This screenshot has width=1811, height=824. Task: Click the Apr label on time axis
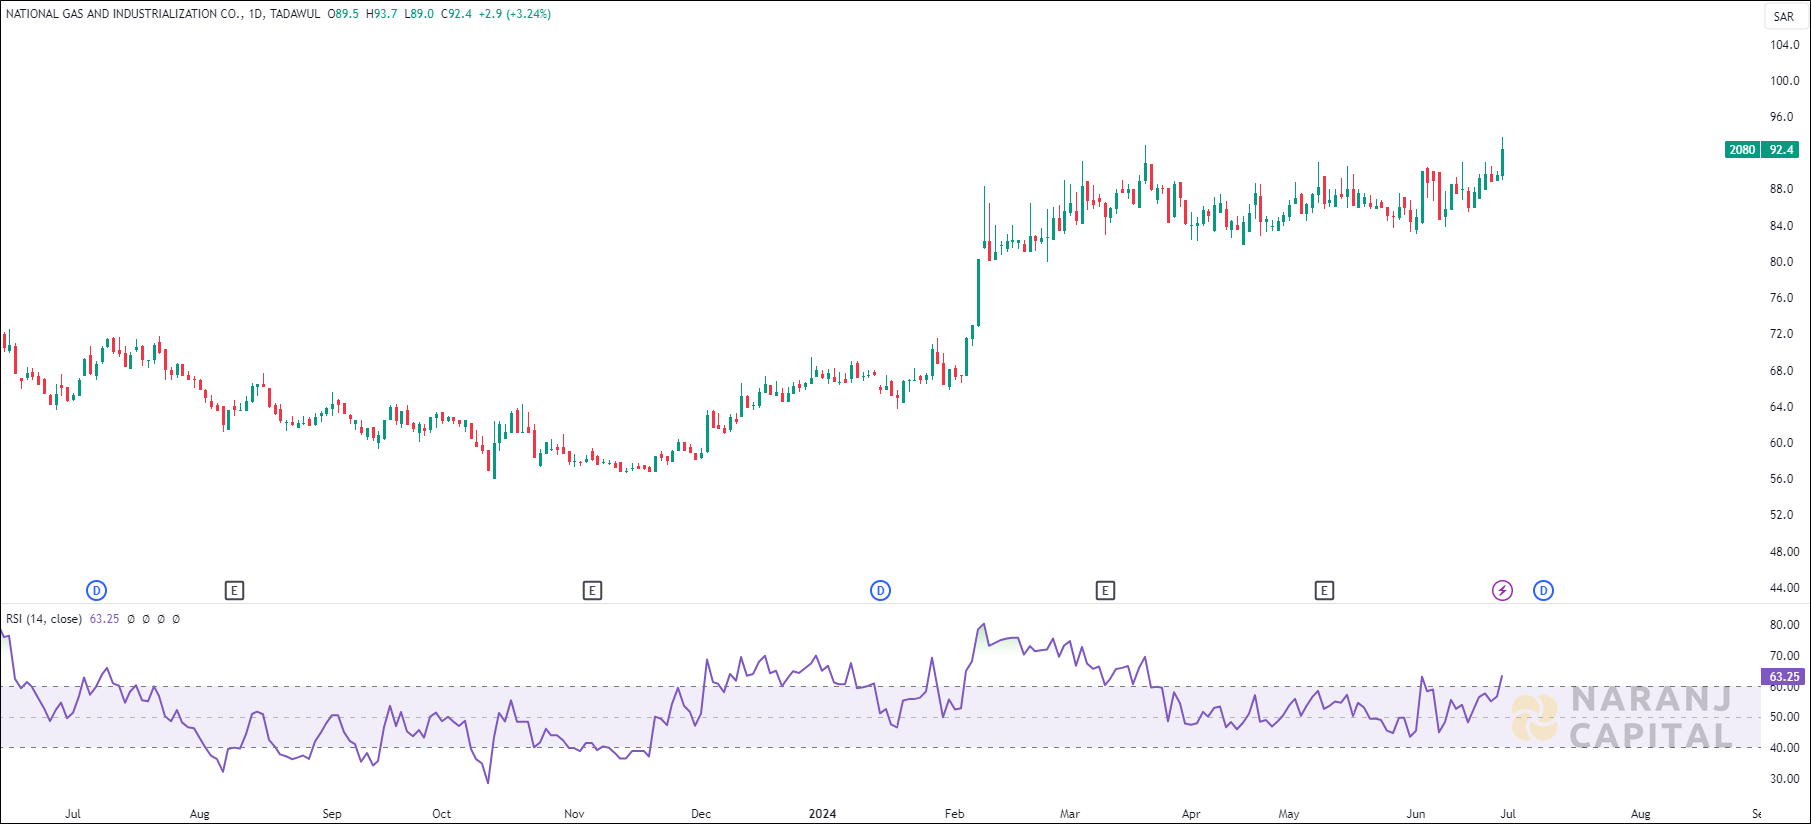pyautogui.click(x=1191, y=814)
